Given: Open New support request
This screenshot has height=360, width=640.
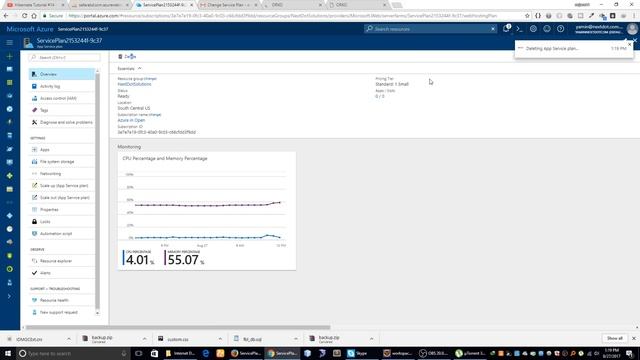Looking at the screenshot, I should pos(62,312).
